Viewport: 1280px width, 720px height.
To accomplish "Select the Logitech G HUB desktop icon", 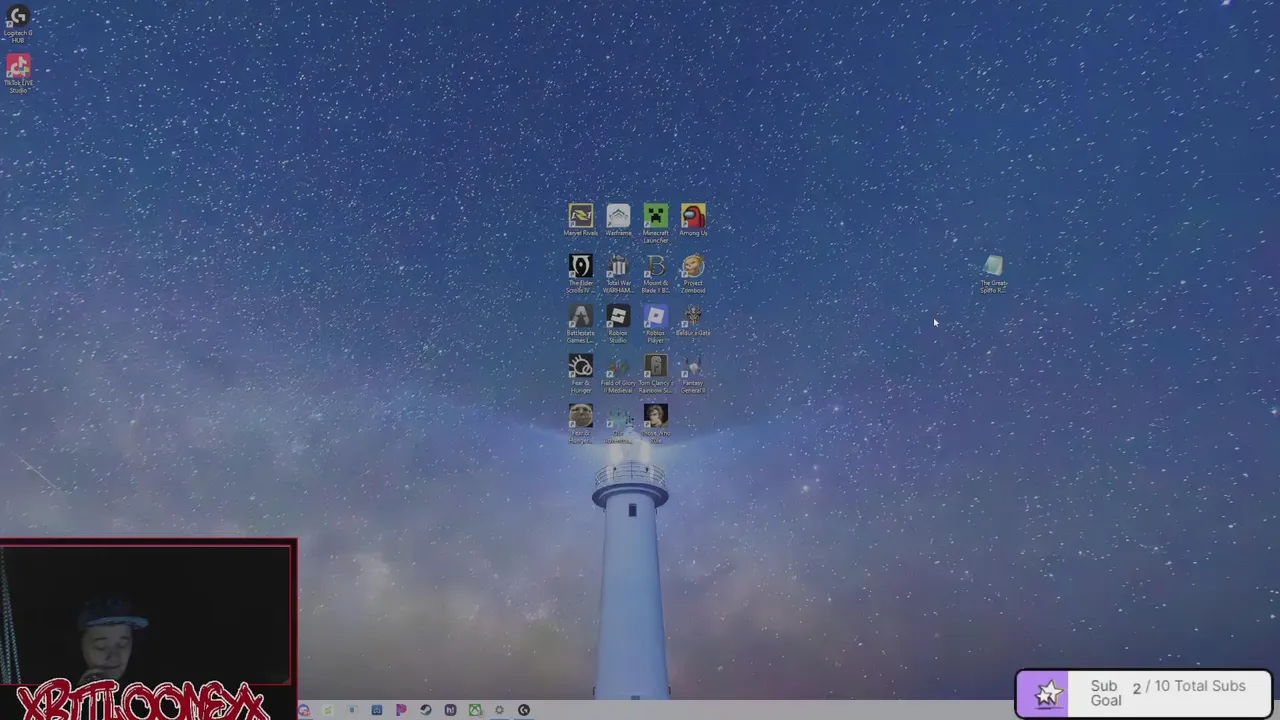I will point(18,24).
